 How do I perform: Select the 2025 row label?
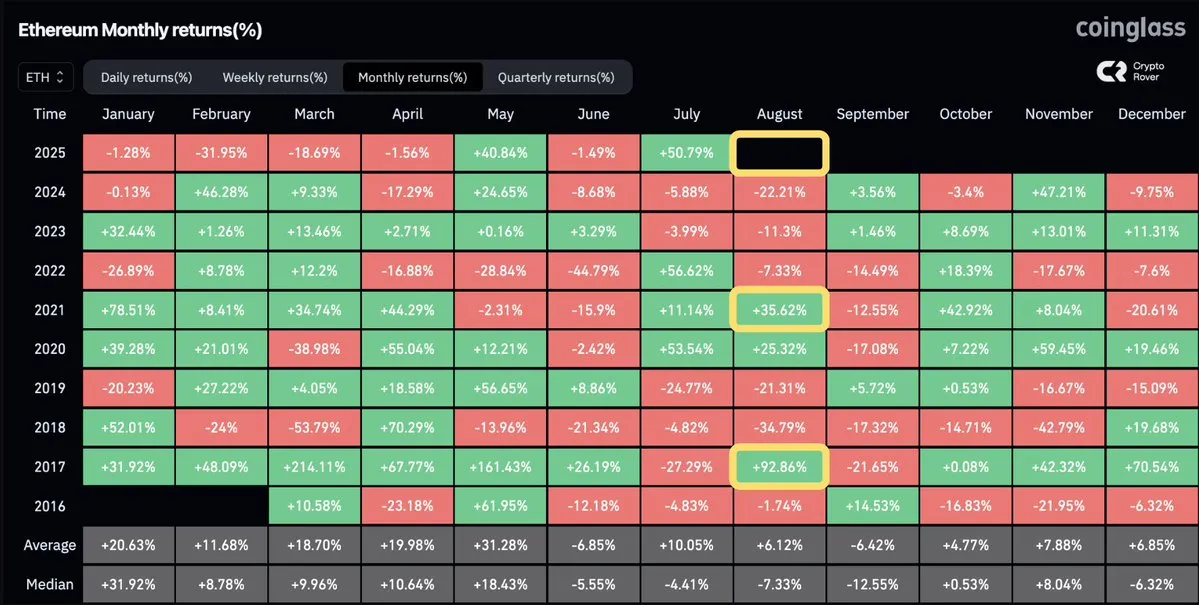point(50,154)
